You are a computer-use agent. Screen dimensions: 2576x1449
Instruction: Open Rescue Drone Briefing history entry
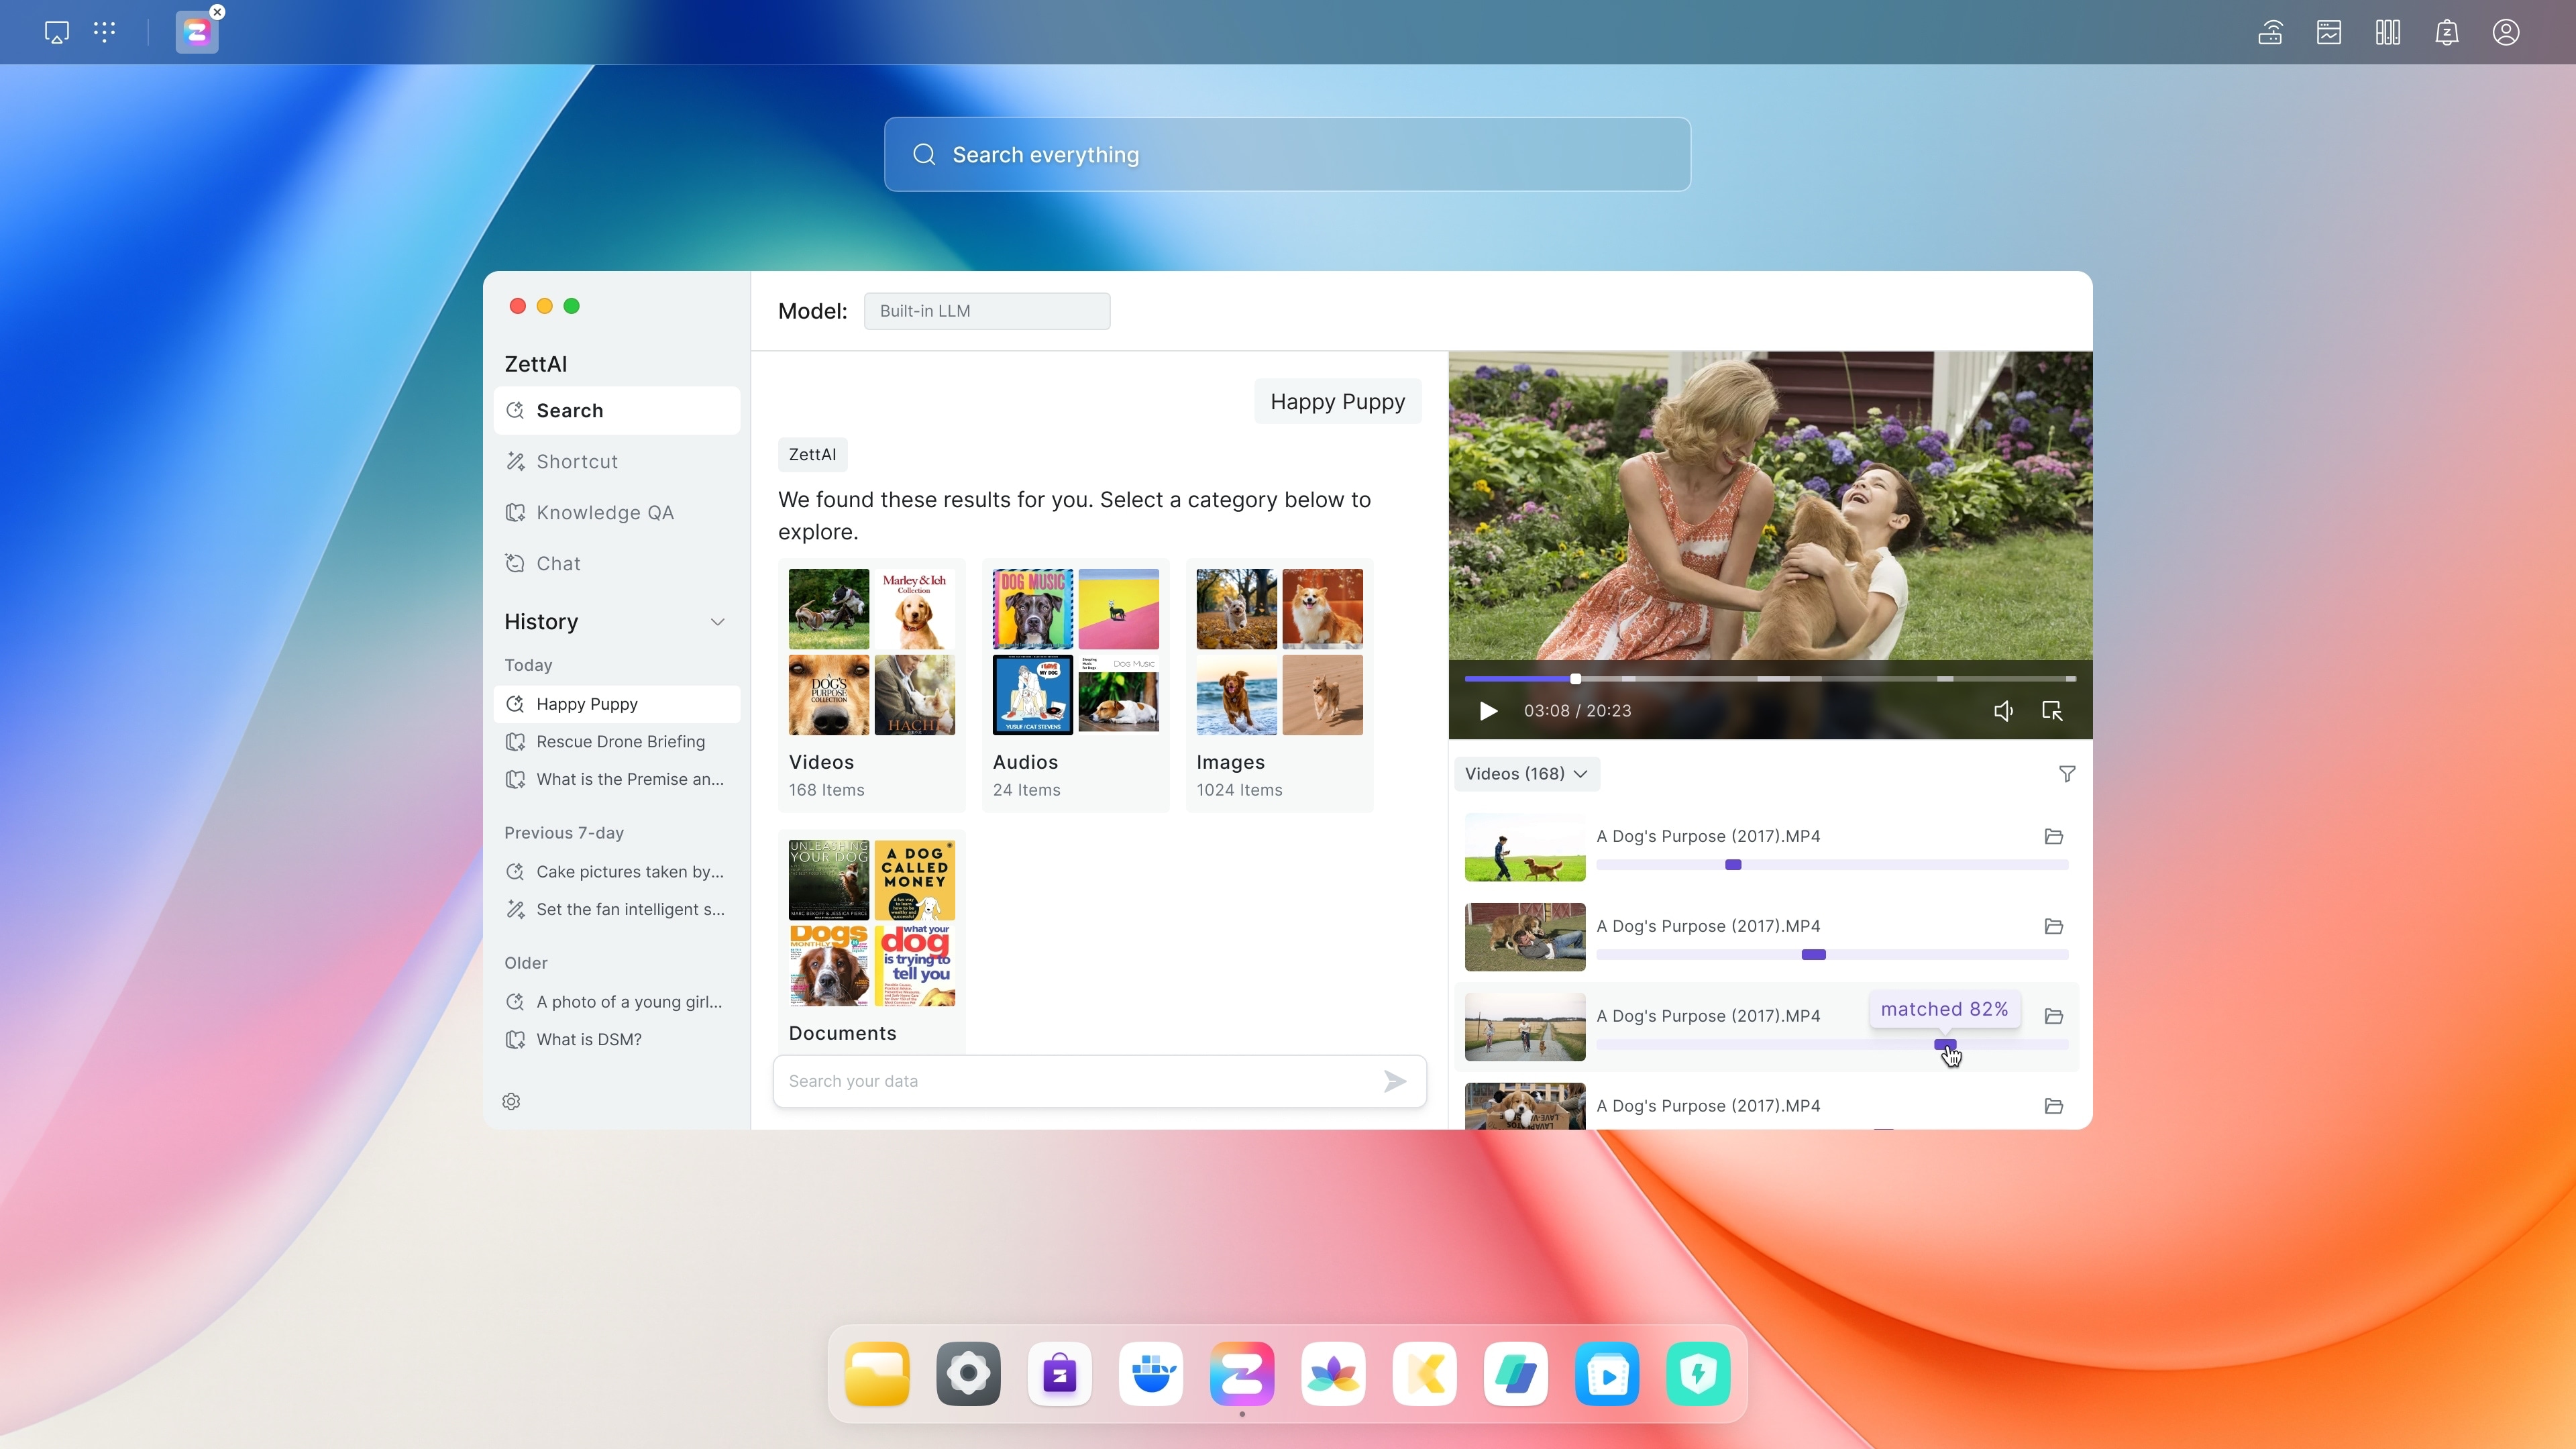point(620,742)
